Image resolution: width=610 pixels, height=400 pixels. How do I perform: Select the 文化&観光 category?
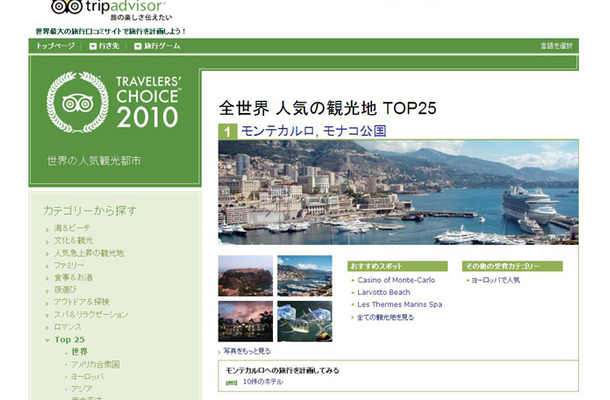[x=74, y=240]
